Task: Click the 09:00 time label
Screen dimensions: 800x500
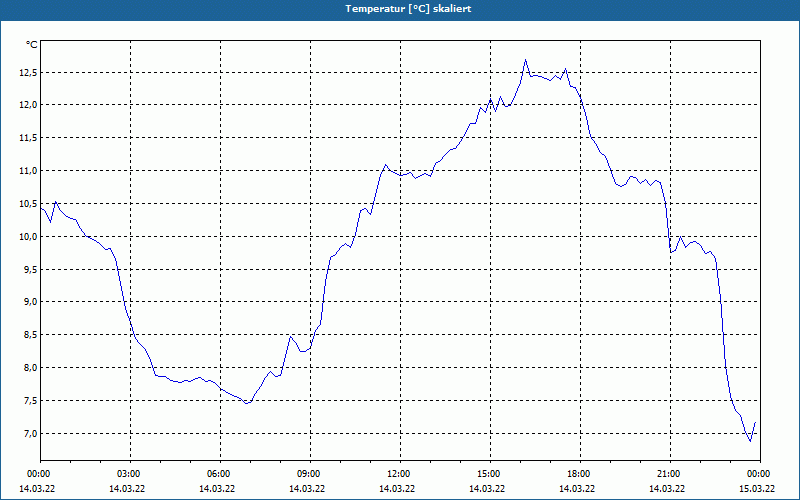Action: point(310,474)
